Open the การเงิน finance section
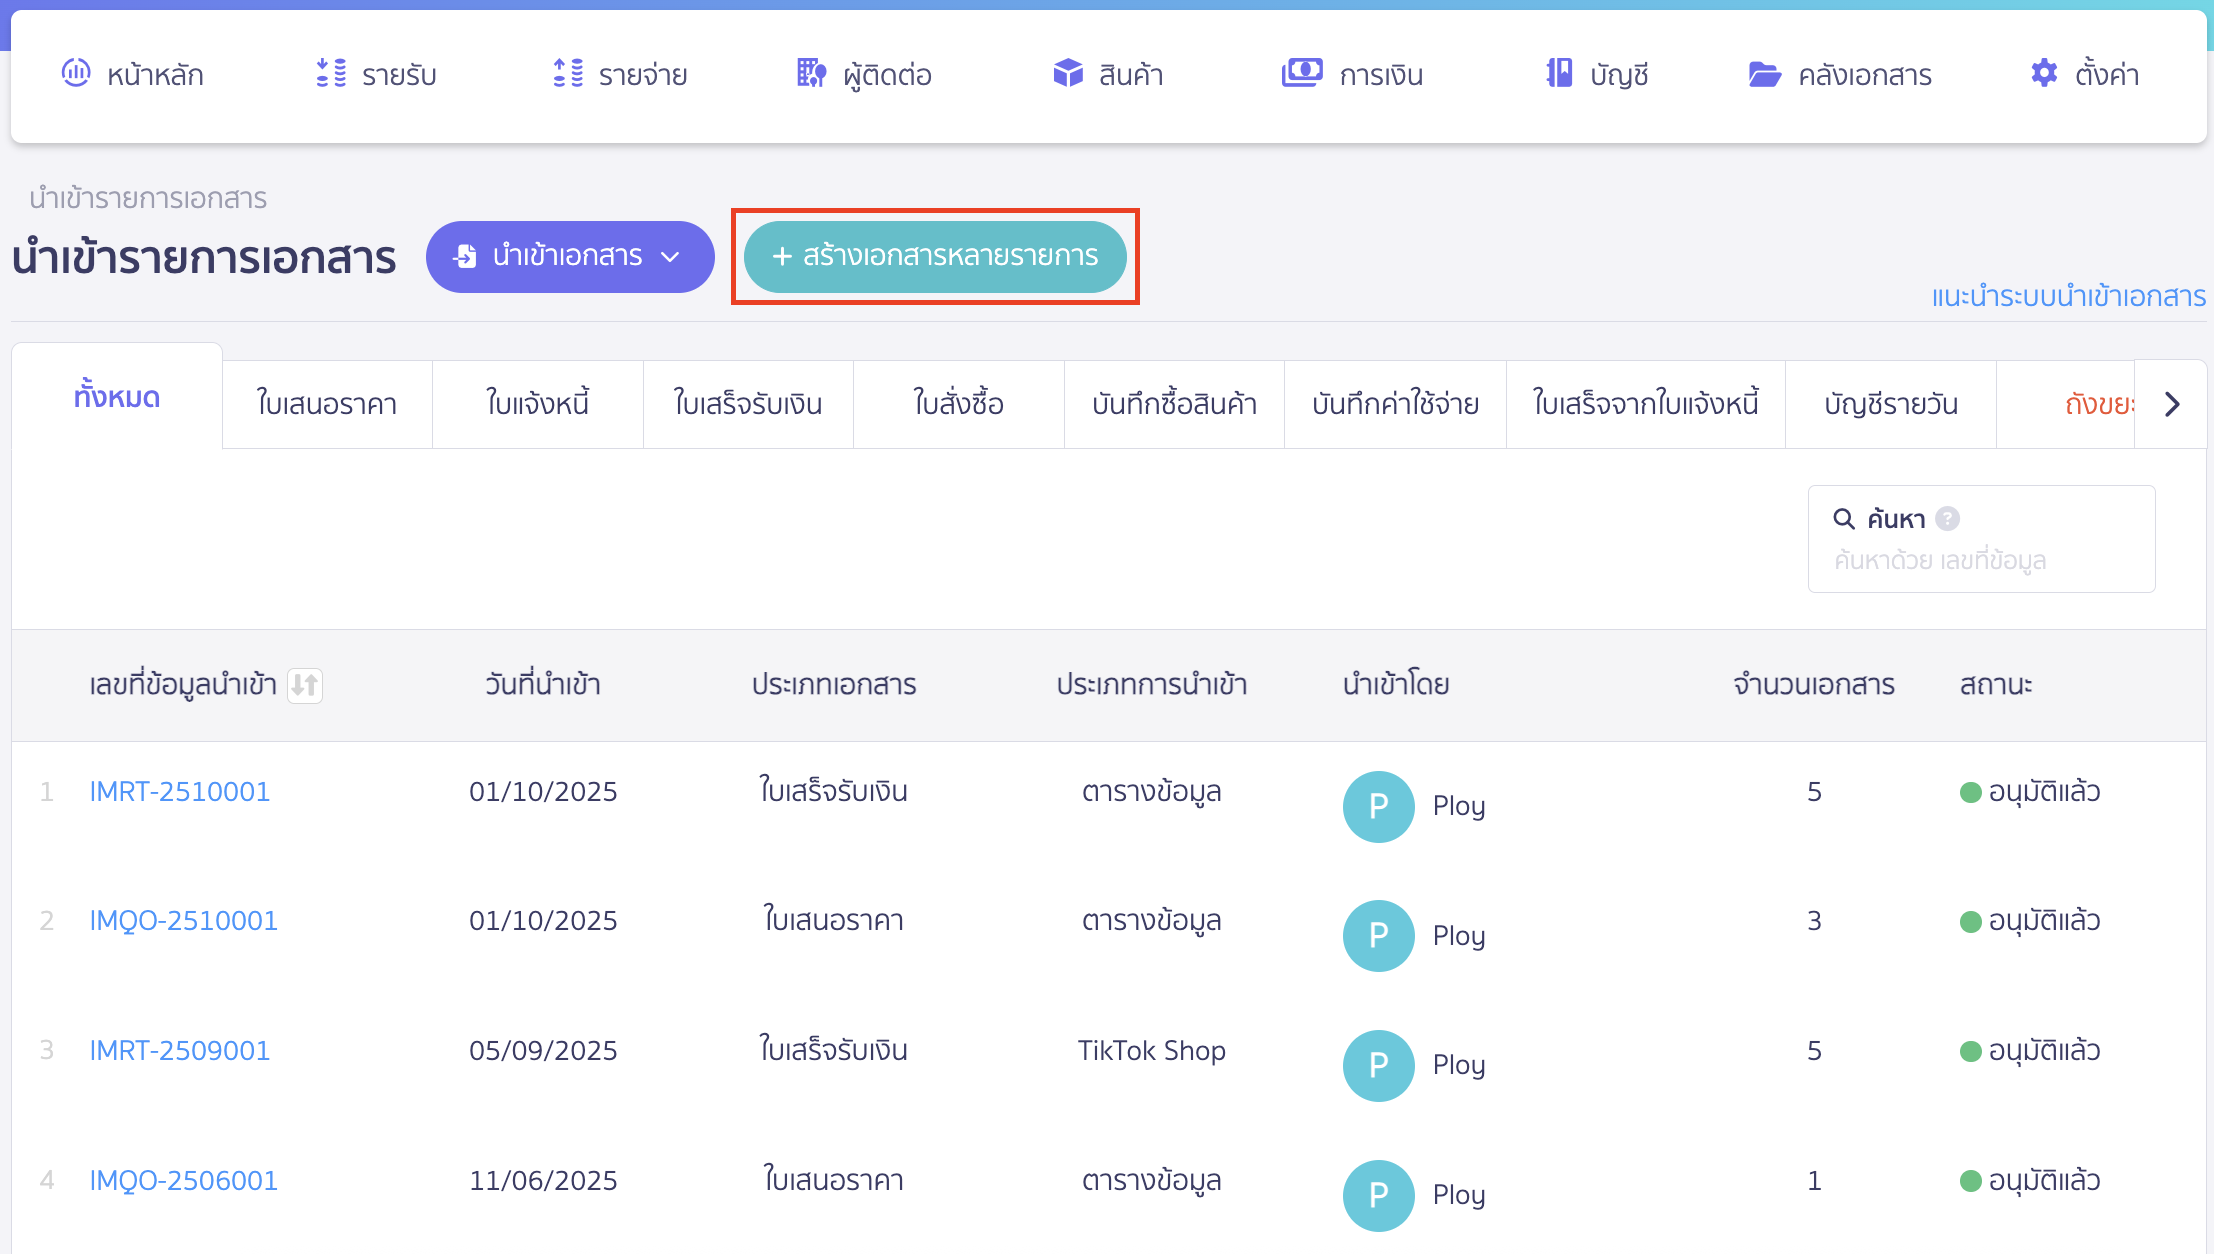Viewport: 2214px width, 1254px height. pyautogui.click(x=1352, y=74)
